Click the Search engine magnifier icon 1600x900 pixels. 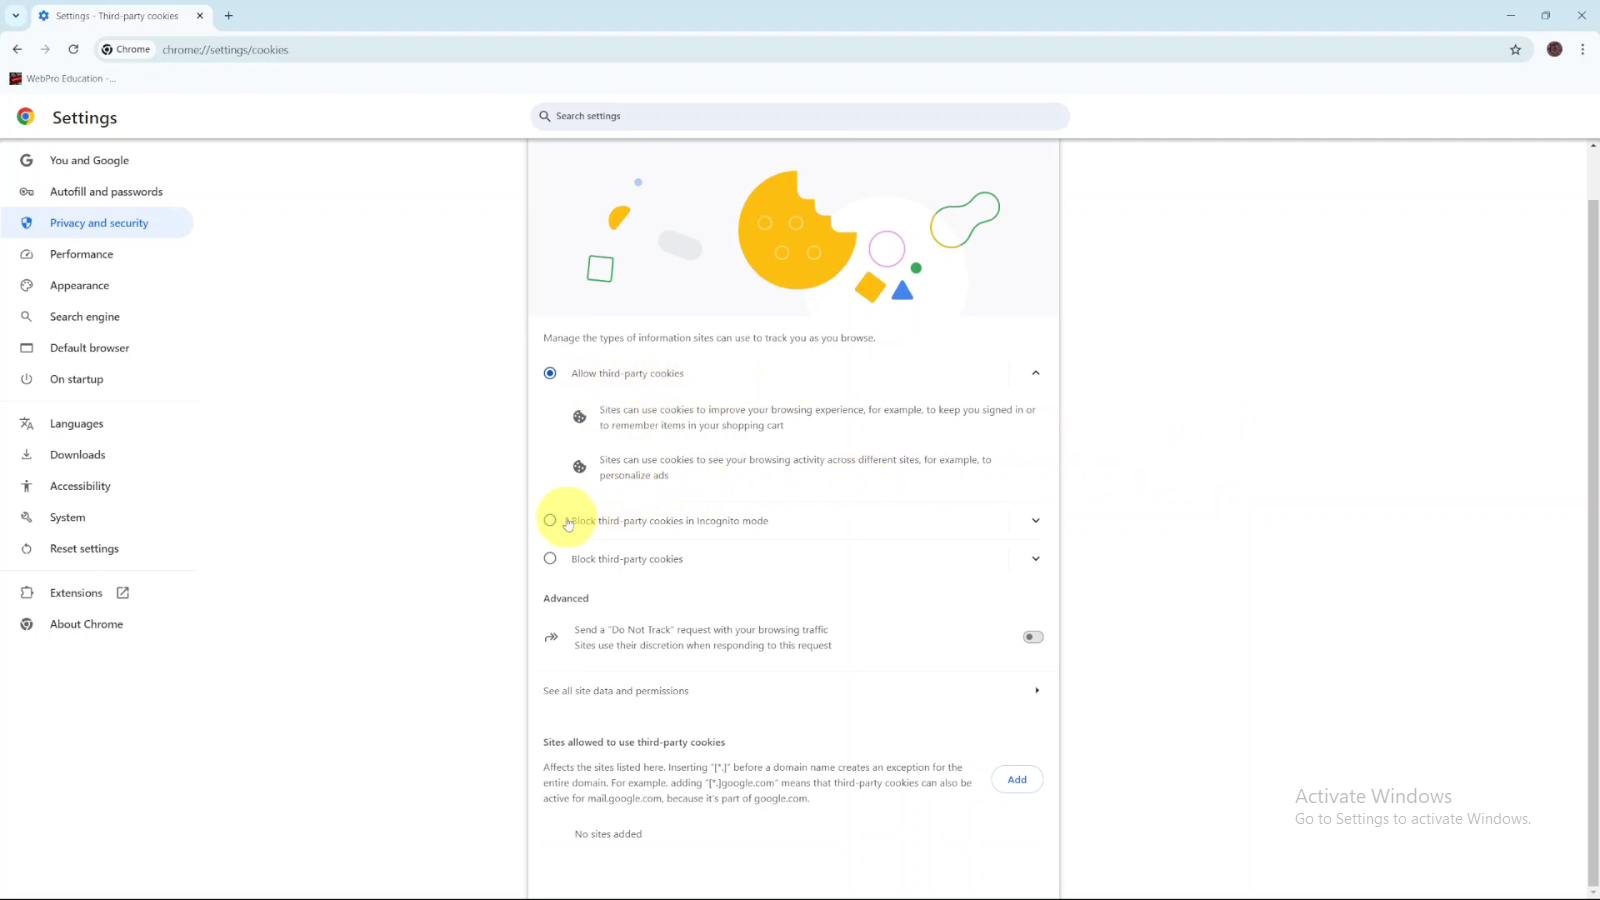coord(27,317)
